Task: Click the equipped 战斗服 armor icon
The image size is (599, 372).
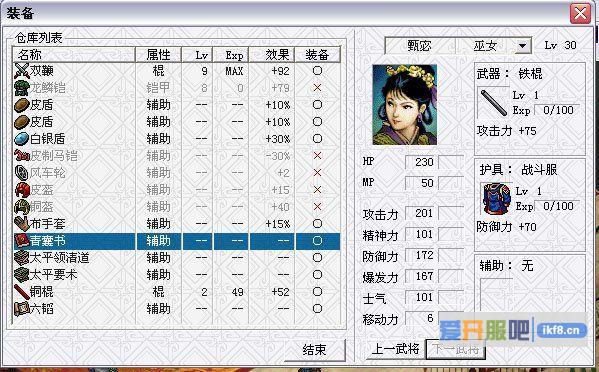Action: [x=496, y=199]
